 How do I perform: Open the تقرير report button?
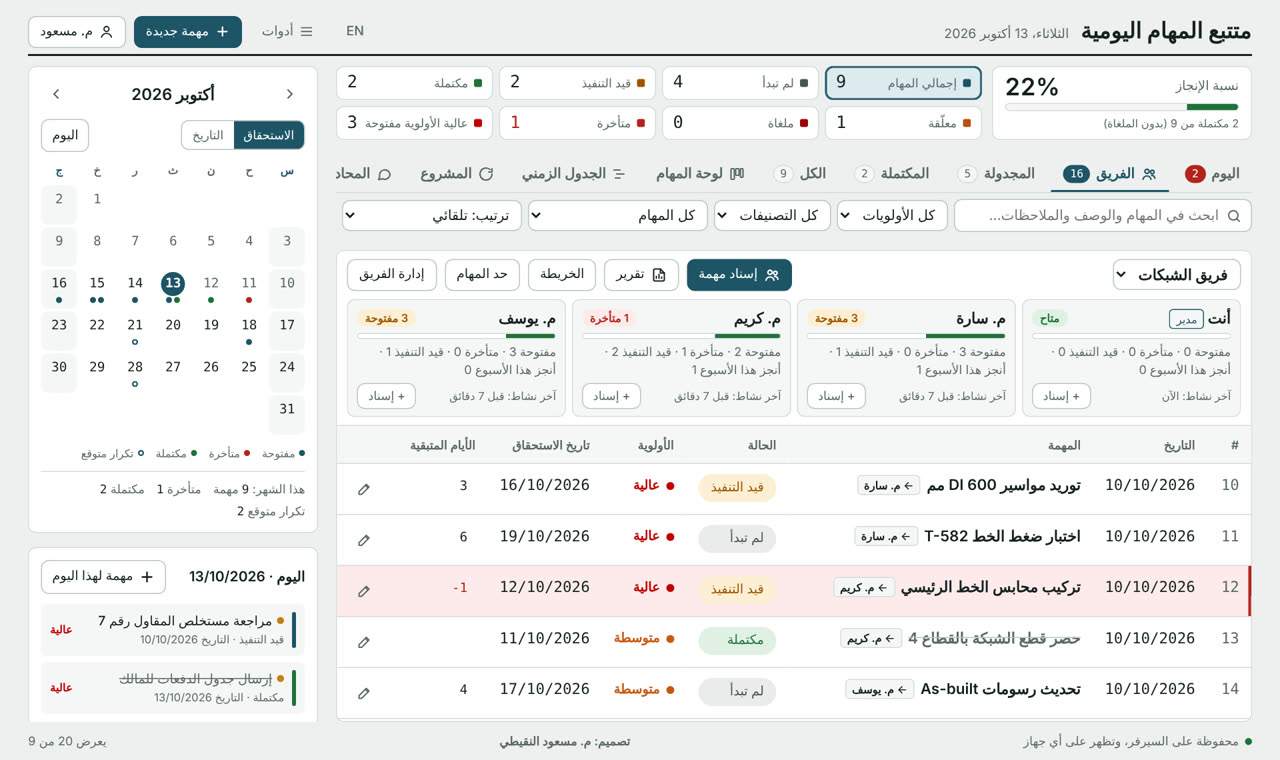click(x=641, y=275)
